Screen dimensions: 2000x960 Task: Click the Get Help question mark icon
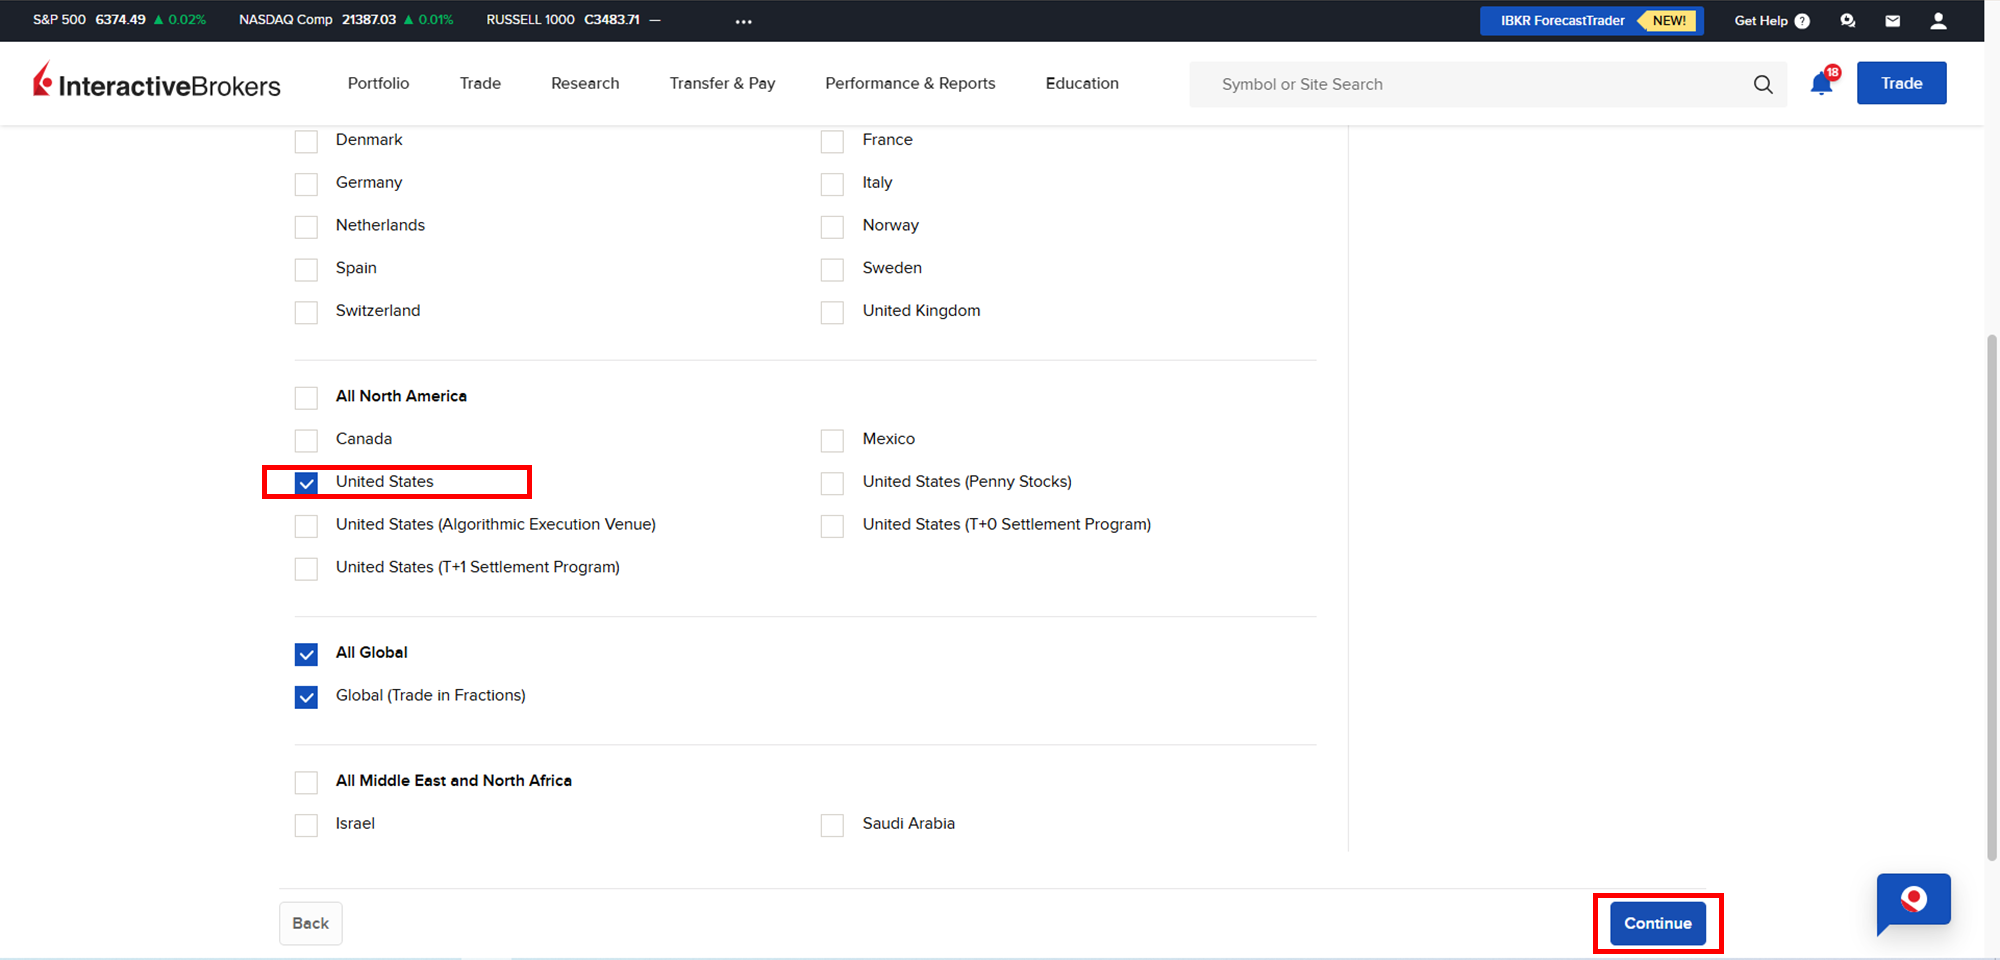tap(1802, 21)
